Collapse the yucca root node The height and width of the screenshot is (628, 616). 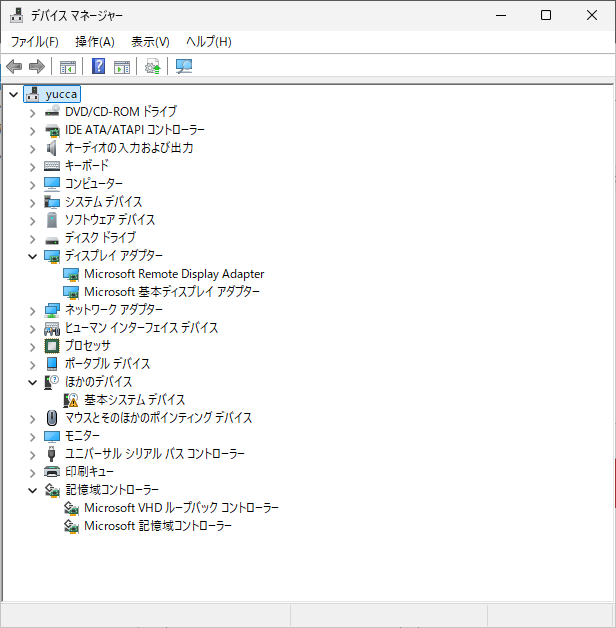14,95
